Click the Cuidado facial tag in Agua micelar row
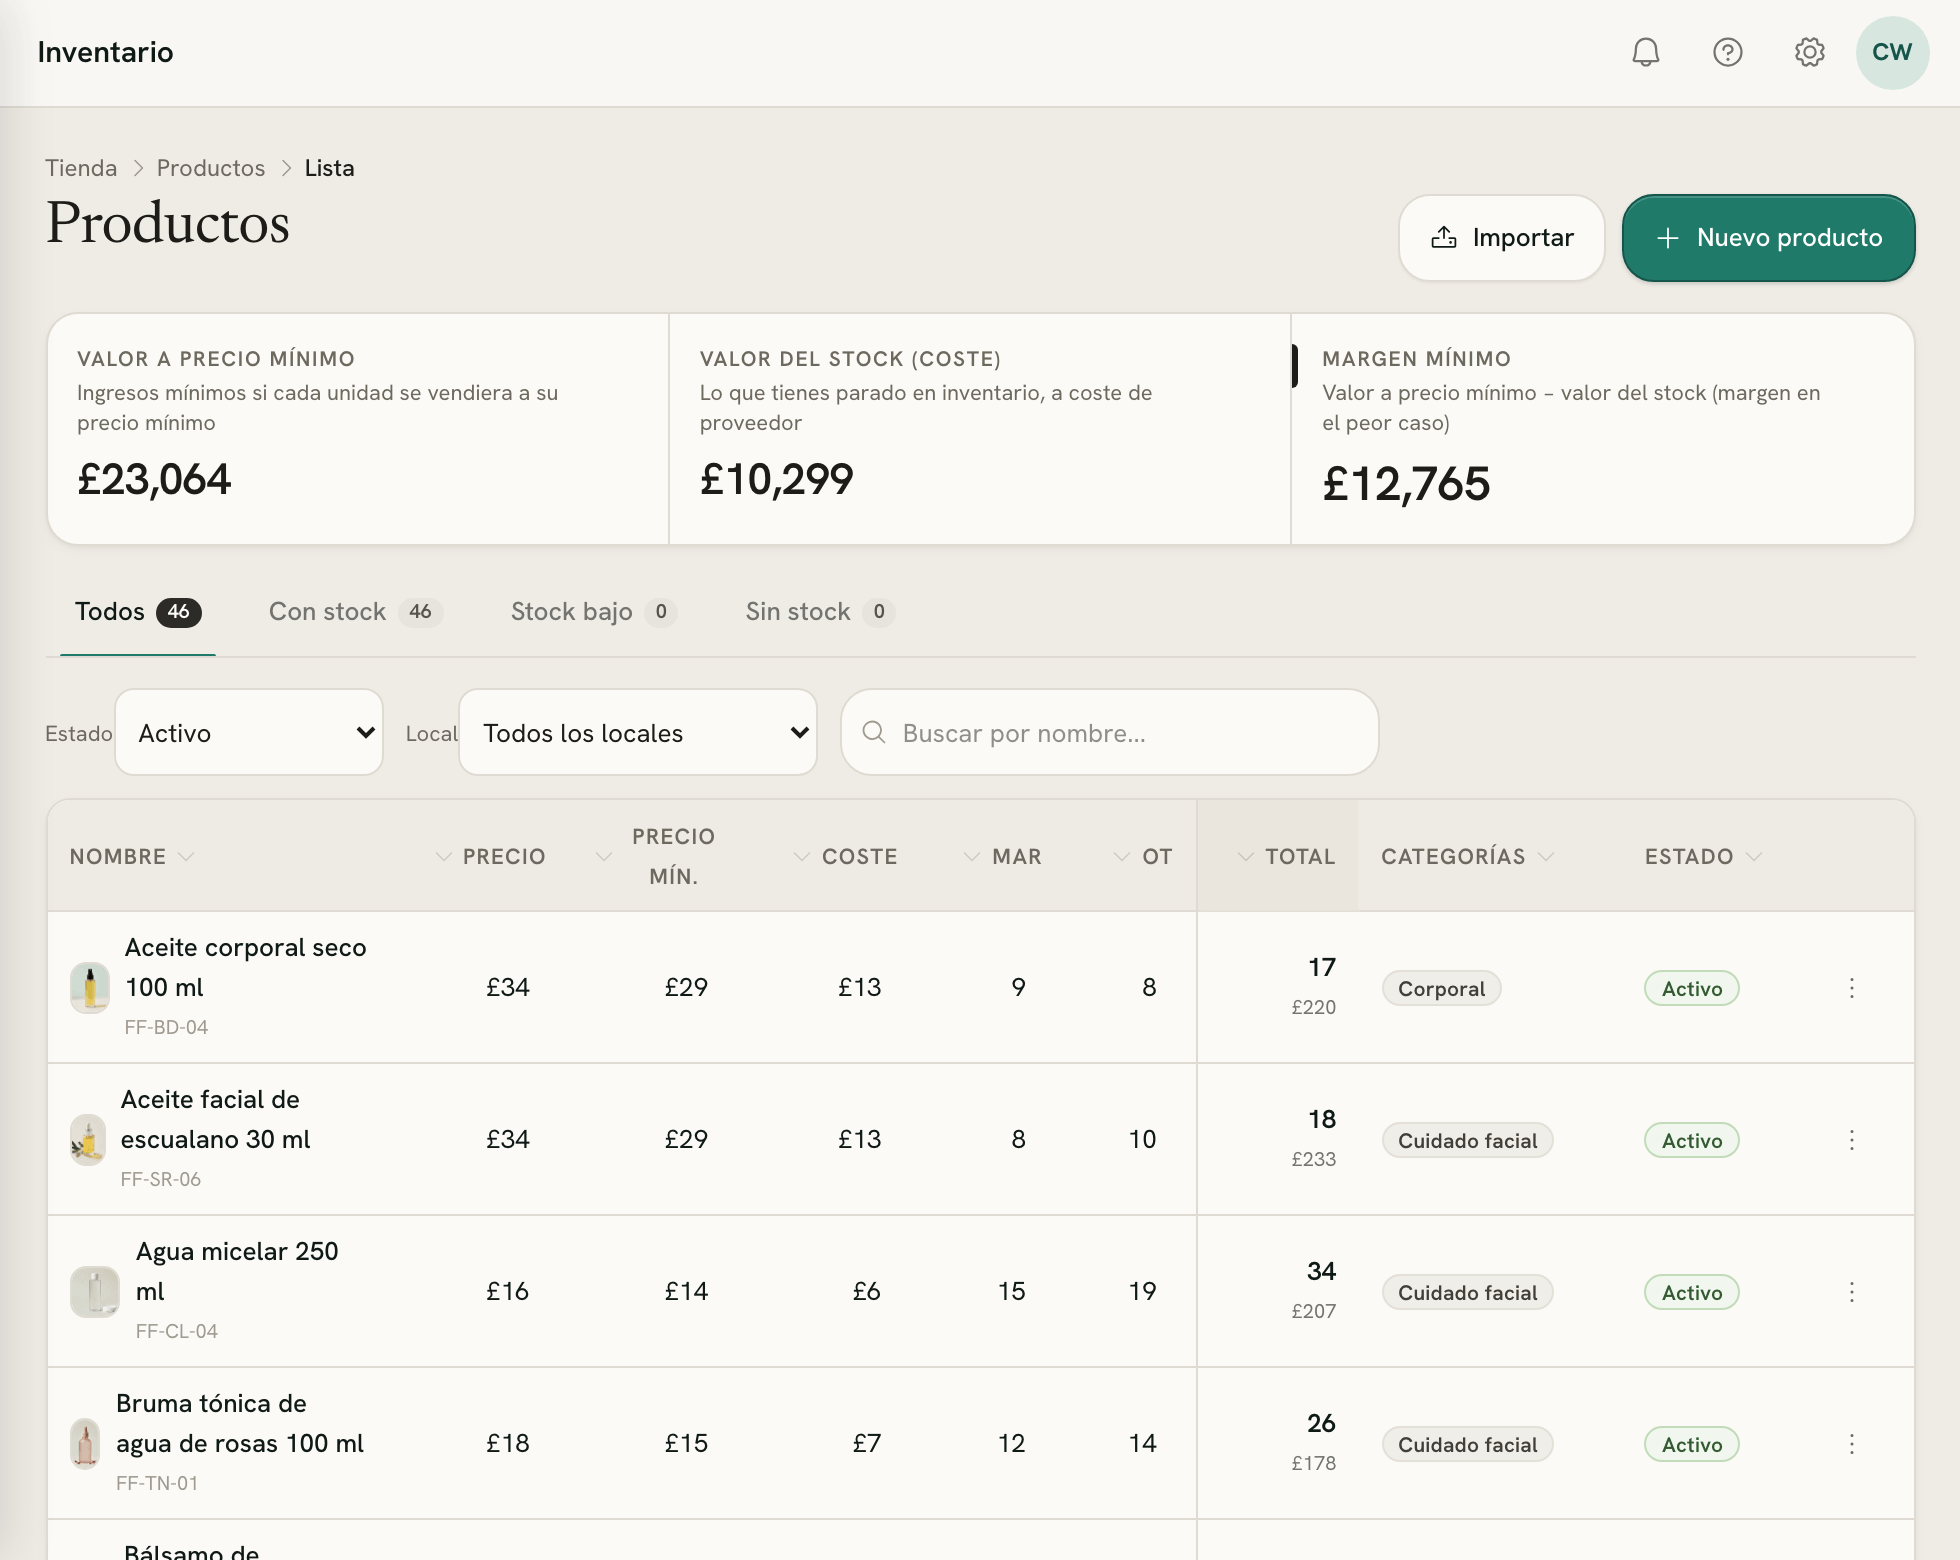Viewport: 1960px width, 1560px height. click(1467, 1293)
